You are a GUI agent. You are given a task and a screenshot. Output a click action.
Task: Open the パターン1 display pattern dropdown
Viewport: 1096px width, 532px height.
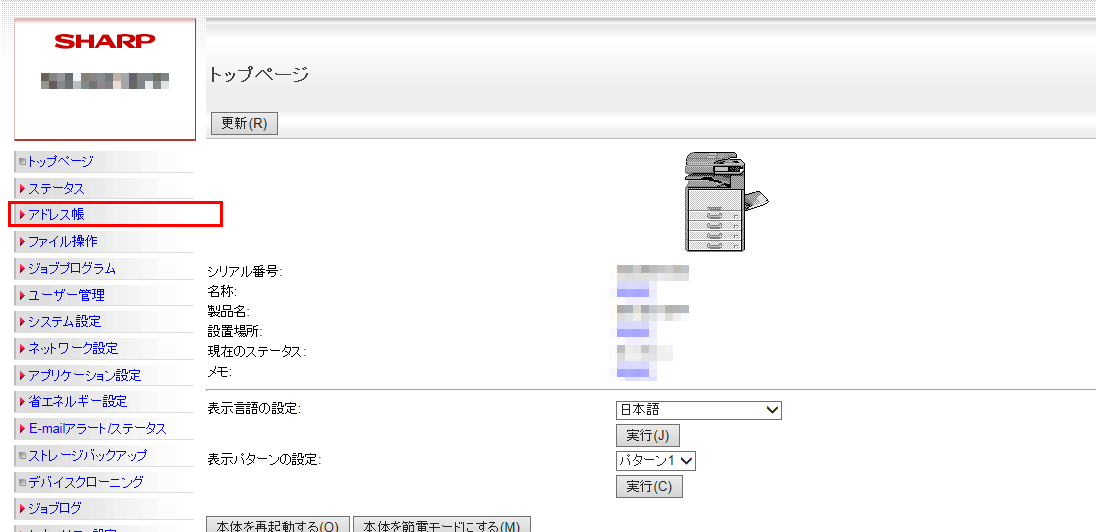coord(655,461)
